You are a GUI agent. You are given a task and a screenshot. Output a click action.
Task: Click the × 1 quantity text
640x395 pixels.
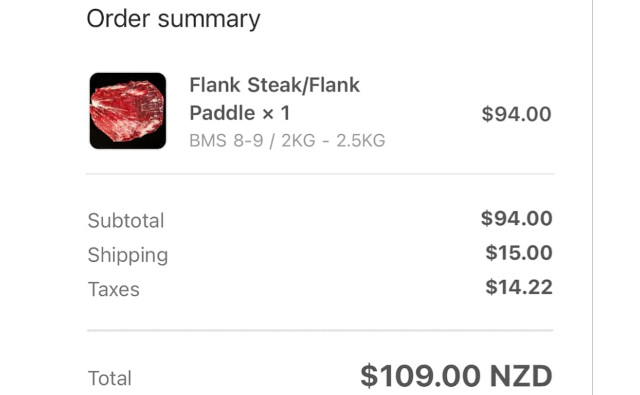276,113
